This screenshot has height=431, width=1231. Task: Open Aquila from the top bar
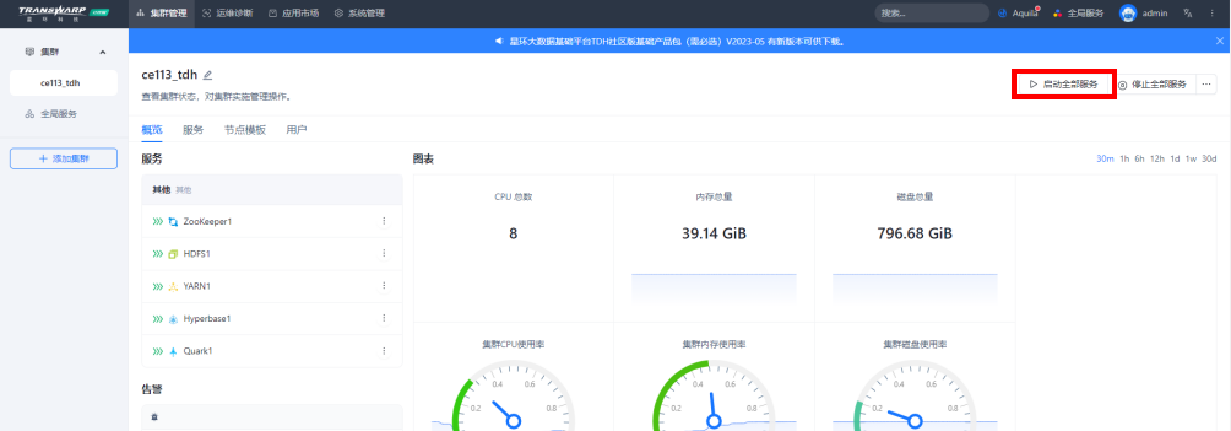(x=1020, y=14)
